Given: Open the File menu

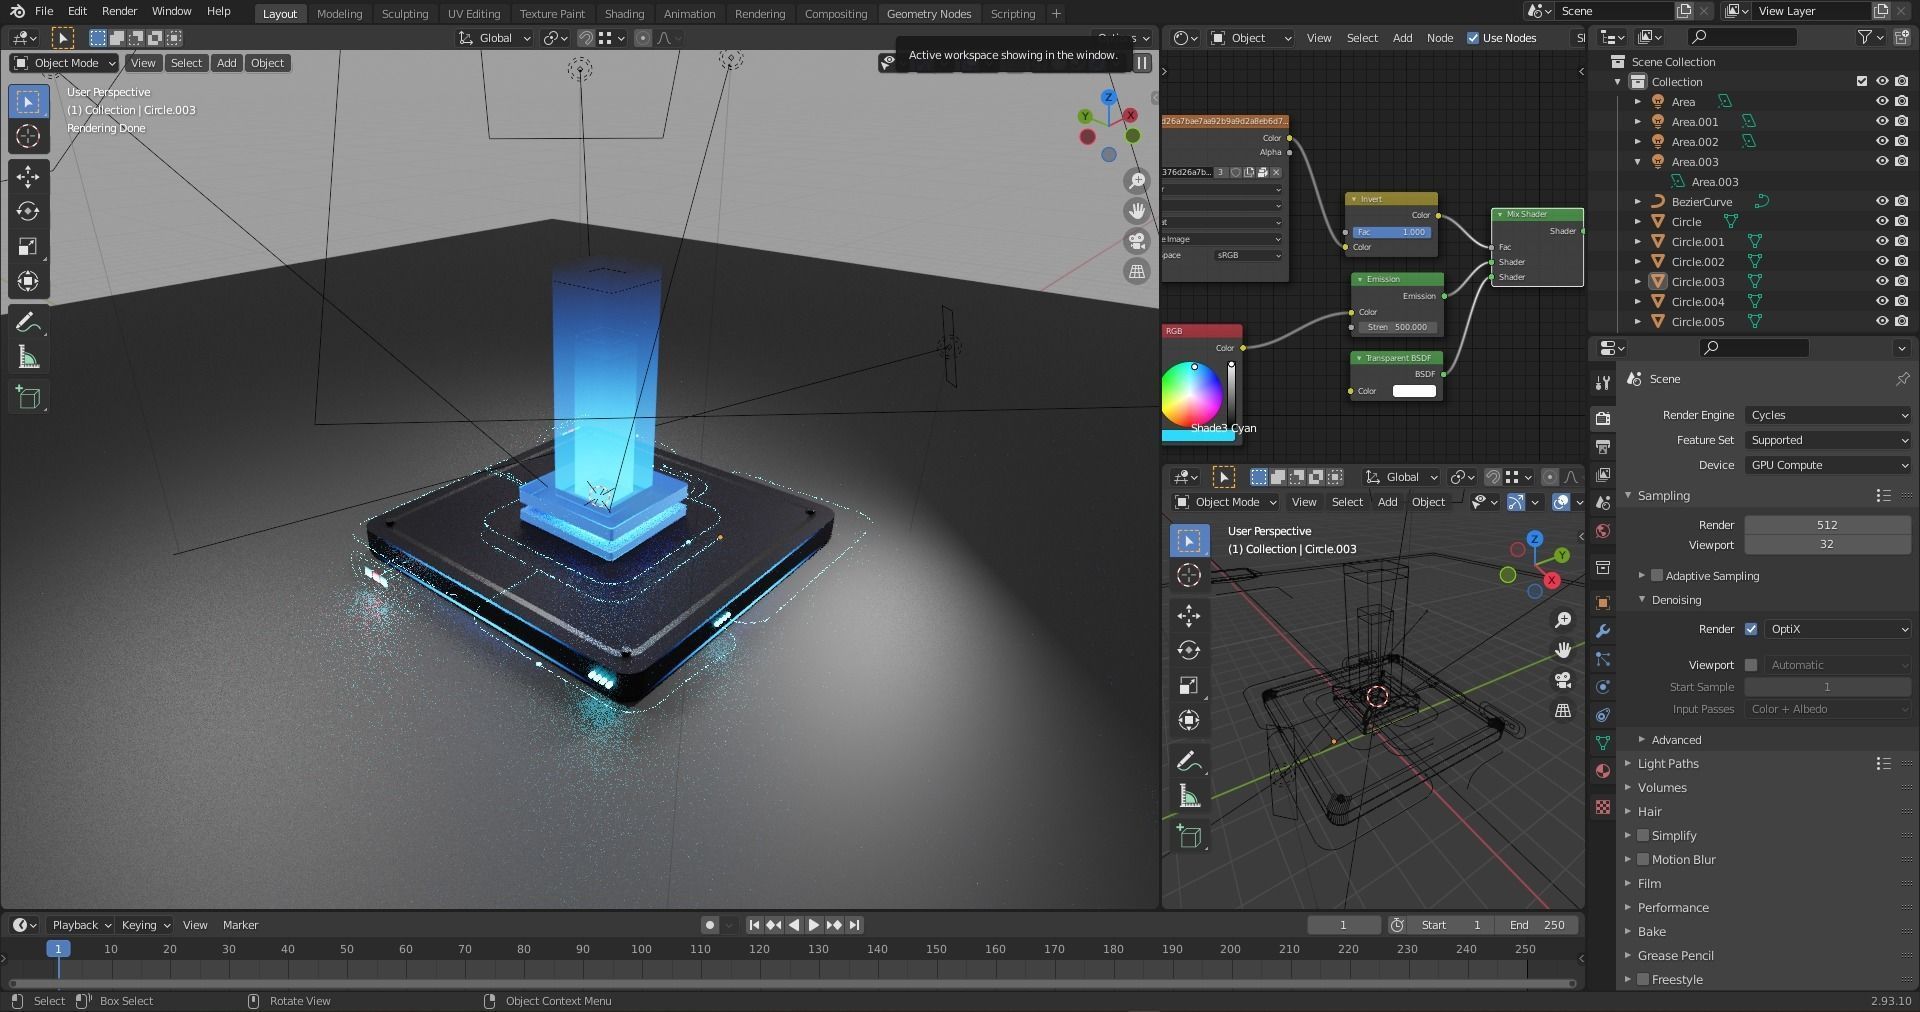Looking at the screenshot, I should 44,11.
